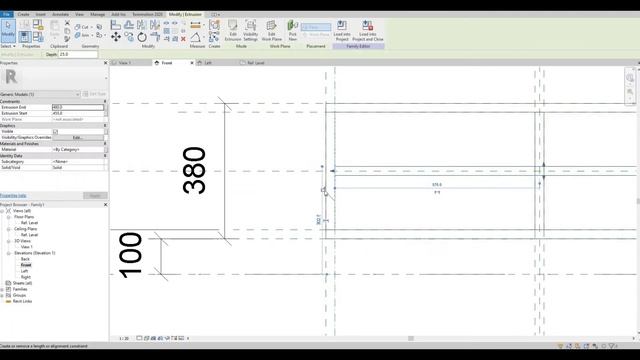Image resolution: width=640 pixels, height=360 pixels.
Task: Click the Mirror - Pick Axis icon
Action: [142, 25]
